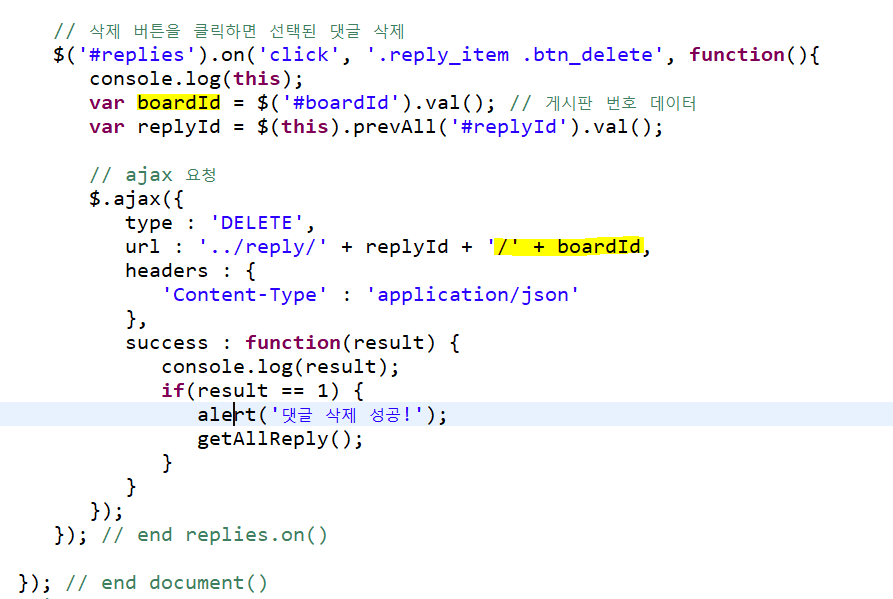Image resolution: width=893 pixels, height=599 pixels.
Task: Click the '.reply_item .btn_delete' selector string
Action: coord(515,55)
